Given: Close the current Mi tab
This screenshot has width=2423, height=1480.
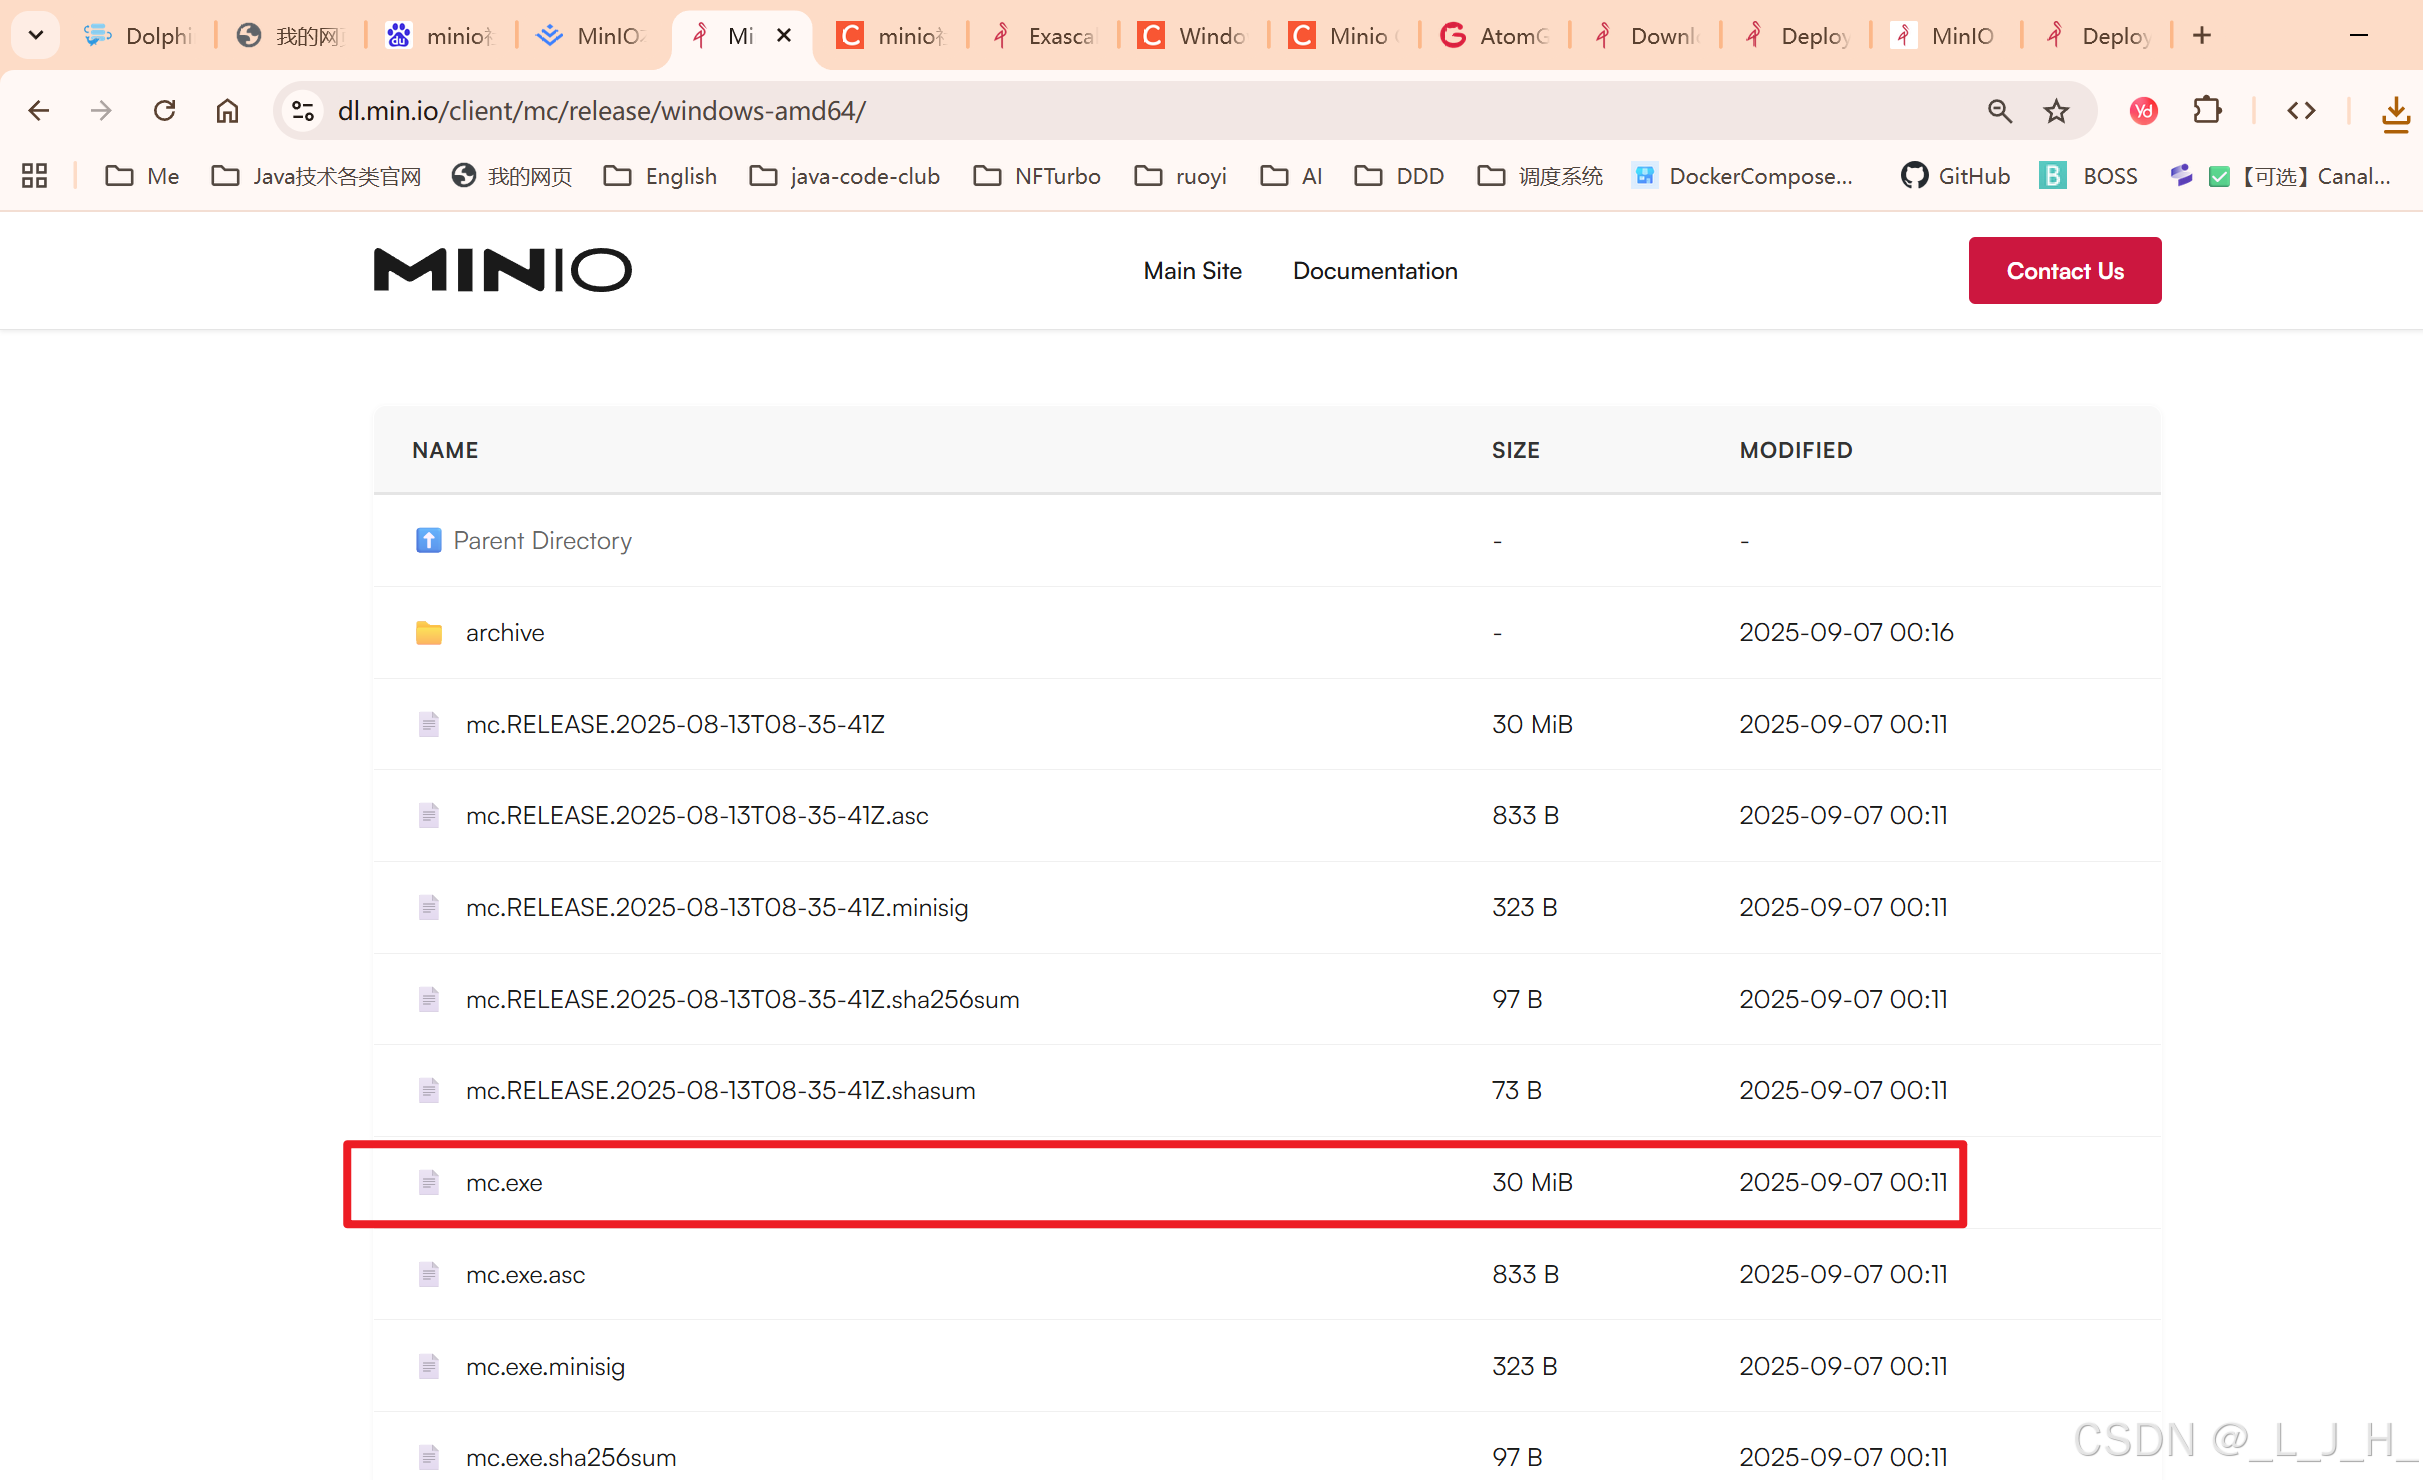Looking at the screenshot, I should tap(785, 36).
